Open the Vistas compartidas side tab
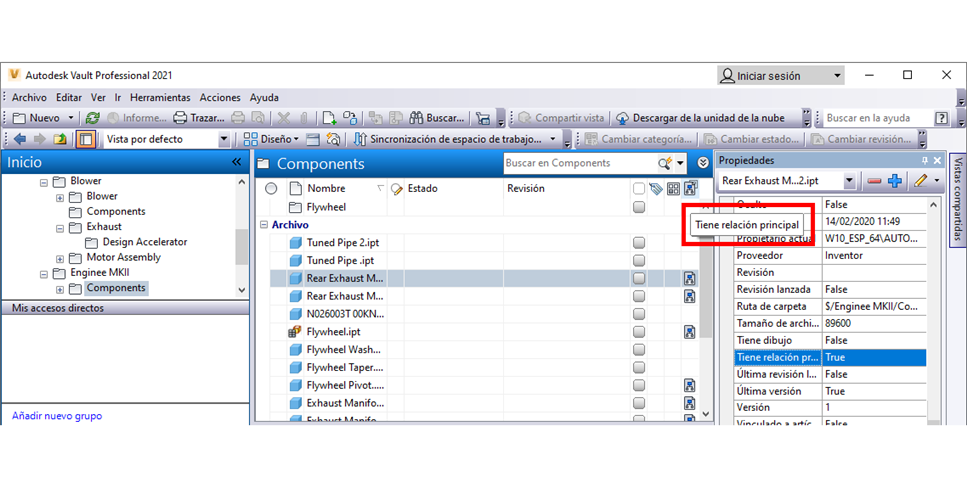Viewport: 967px width, 493px height. [957, 199]
